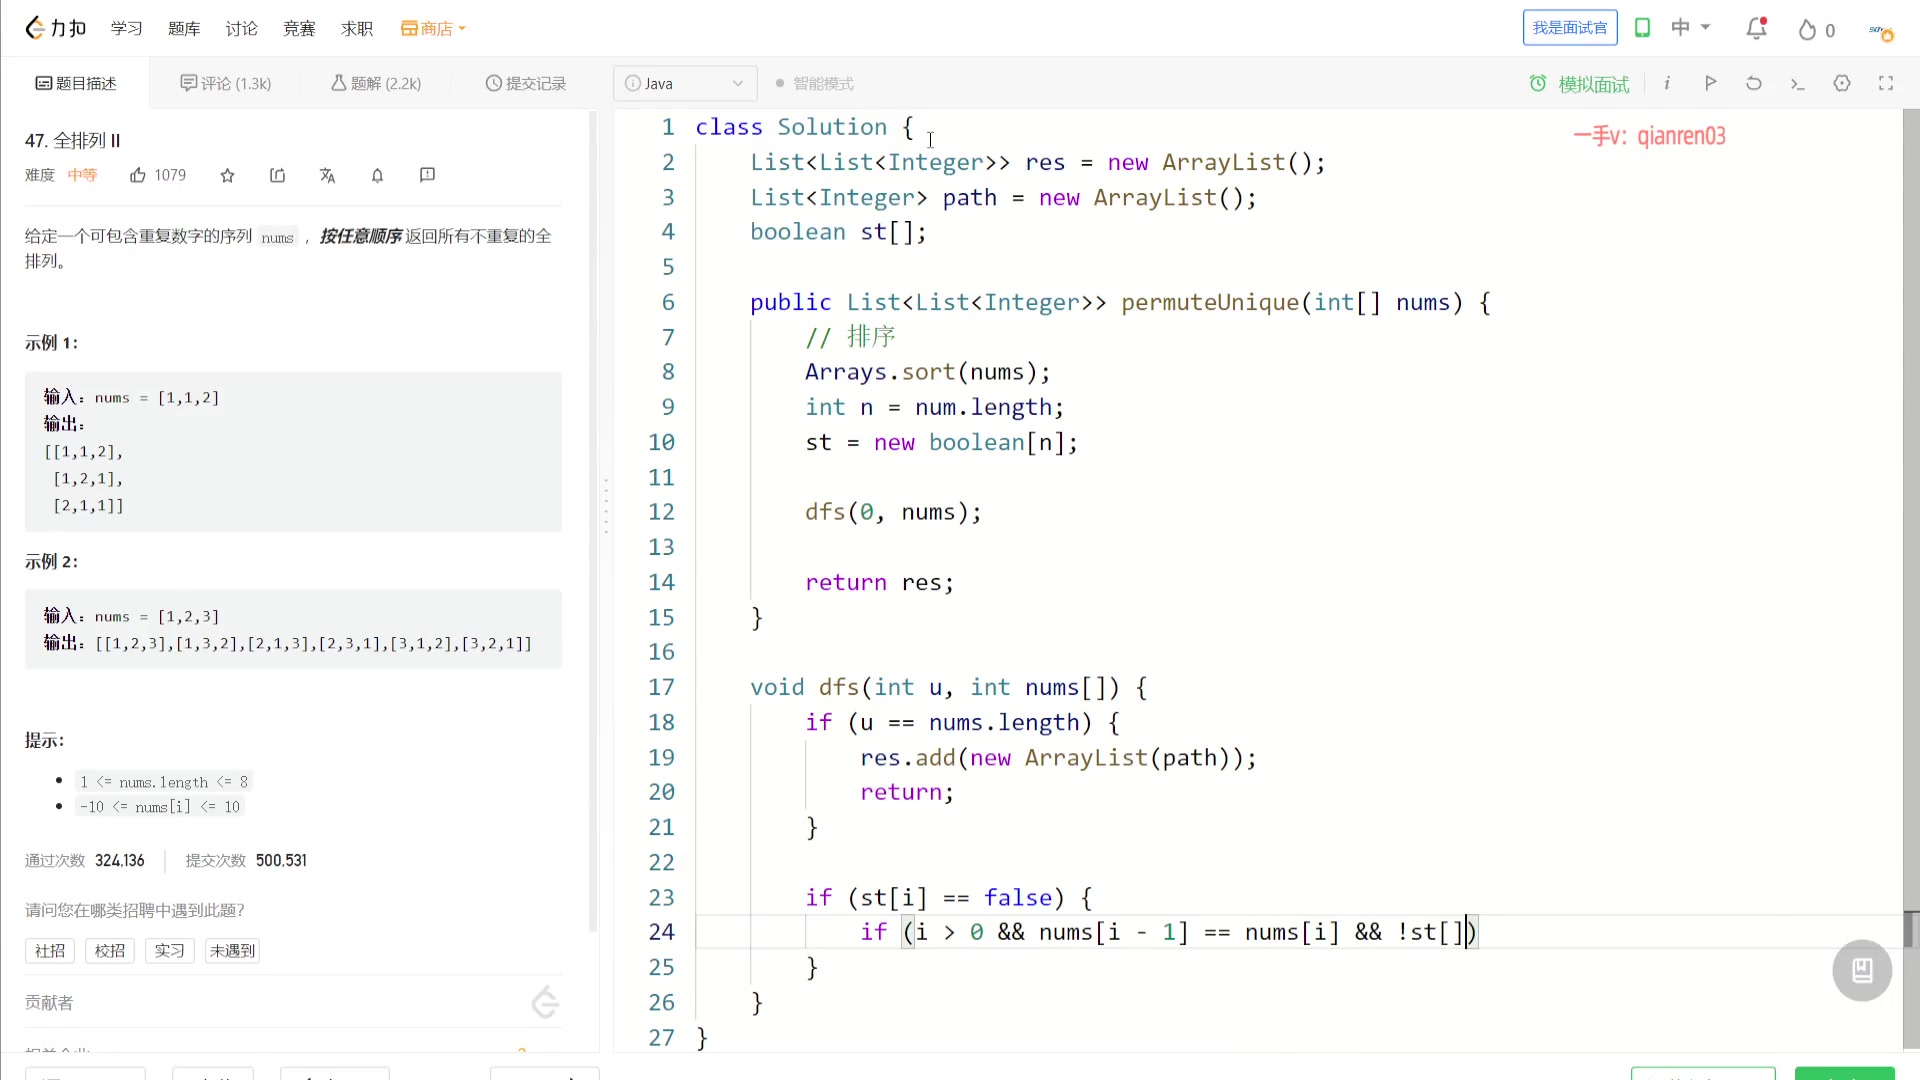
Task: Open the 题目描述 problem description tab
Action: [x=75, y=83]
